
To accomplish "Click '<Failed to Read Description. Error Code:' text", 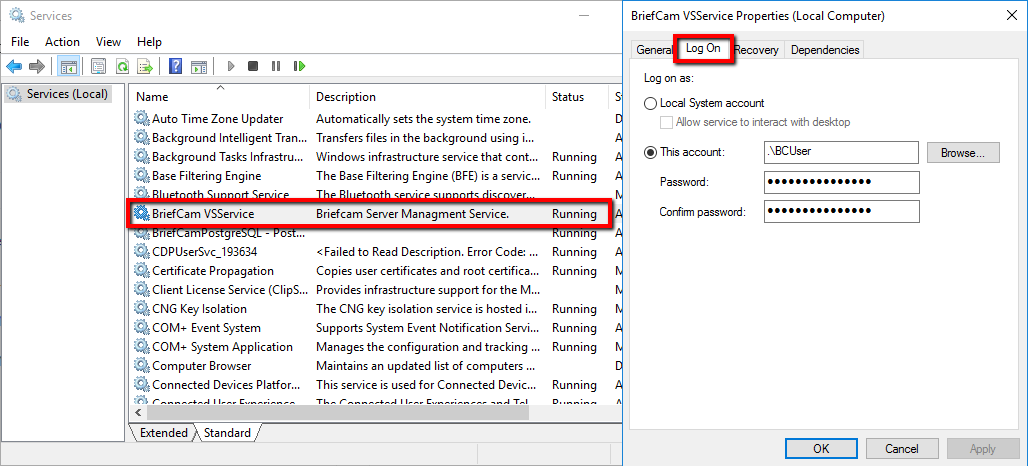I will 420,252.
